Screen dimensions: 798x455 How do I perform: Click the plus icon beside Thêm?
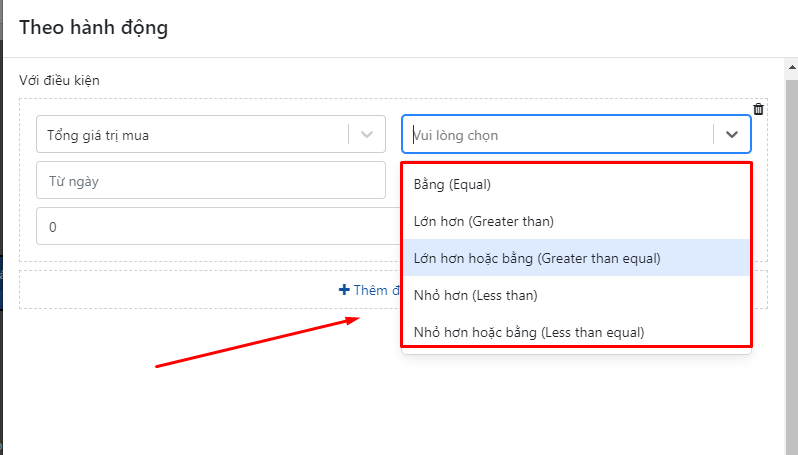point(344,290)
